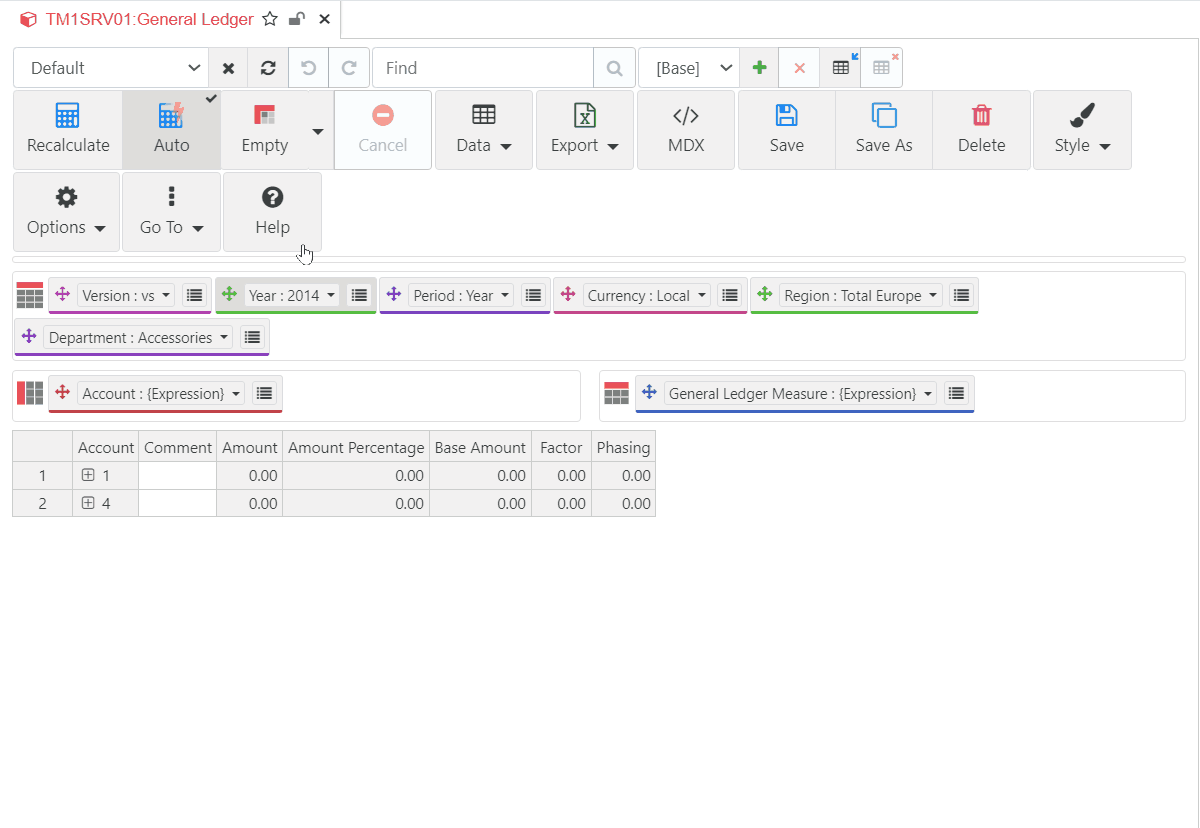Click the Help button

click(272, 212)
